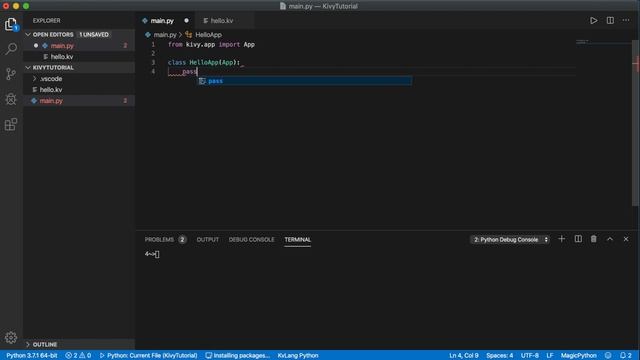This screenshot has height=360, width=640.
Task: Split the terminal panel
Action: 578,239
